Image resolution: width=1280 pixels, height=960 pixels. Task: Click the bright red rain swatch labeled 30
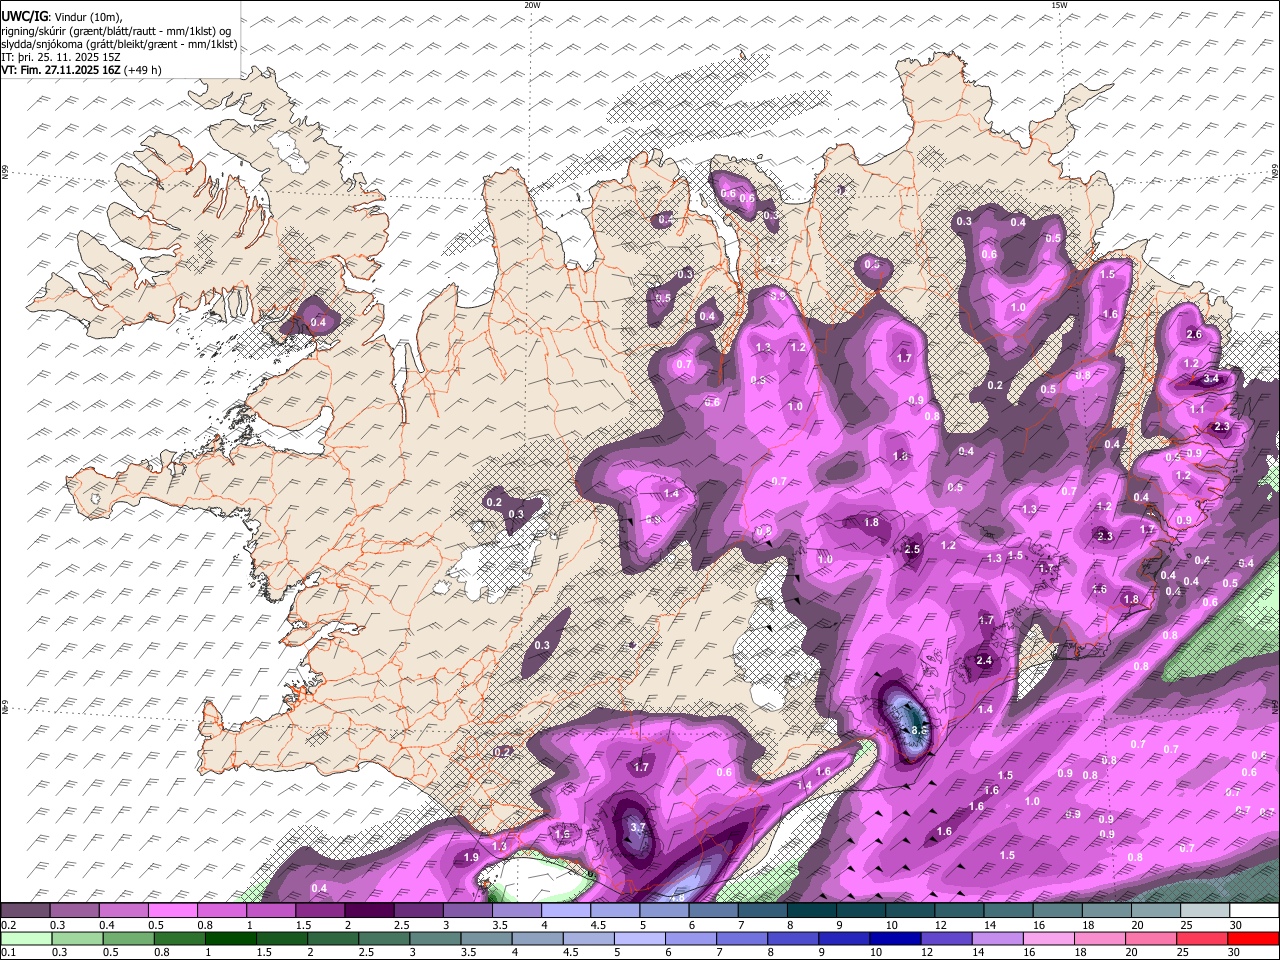click(1253, 938)
